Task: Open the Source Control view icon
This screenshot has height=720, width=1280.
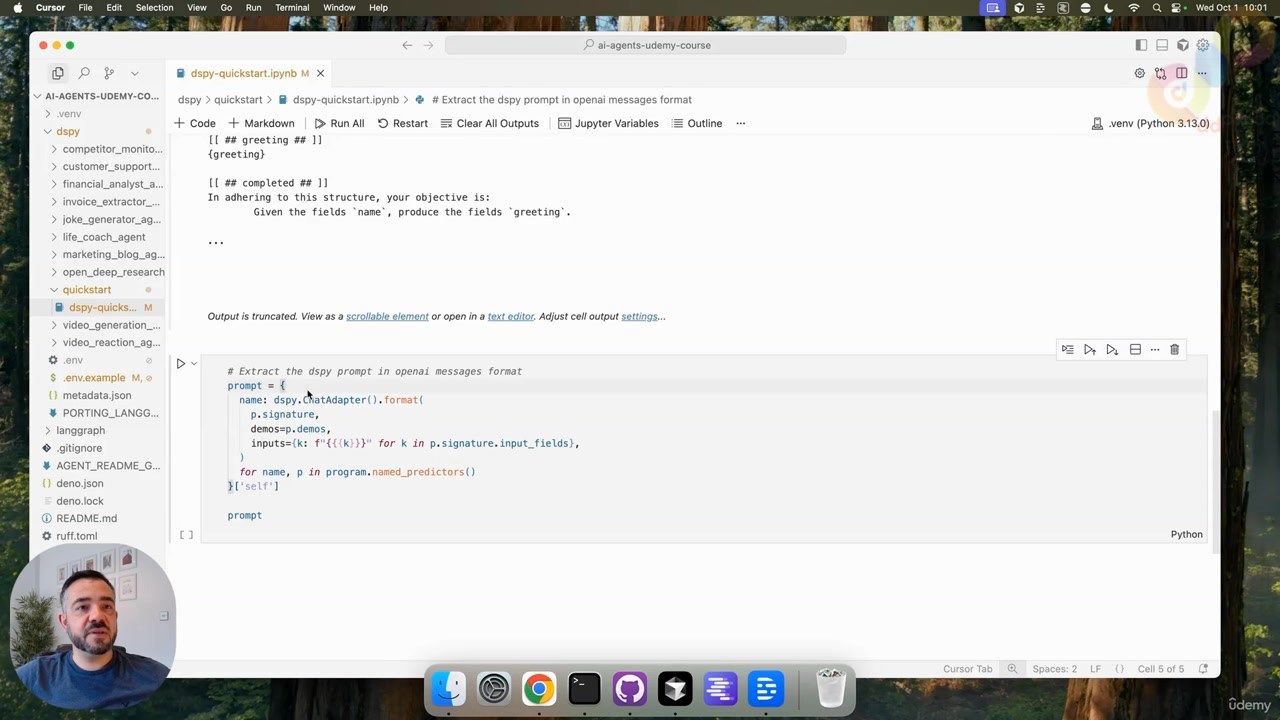Action: coord(109,73)
